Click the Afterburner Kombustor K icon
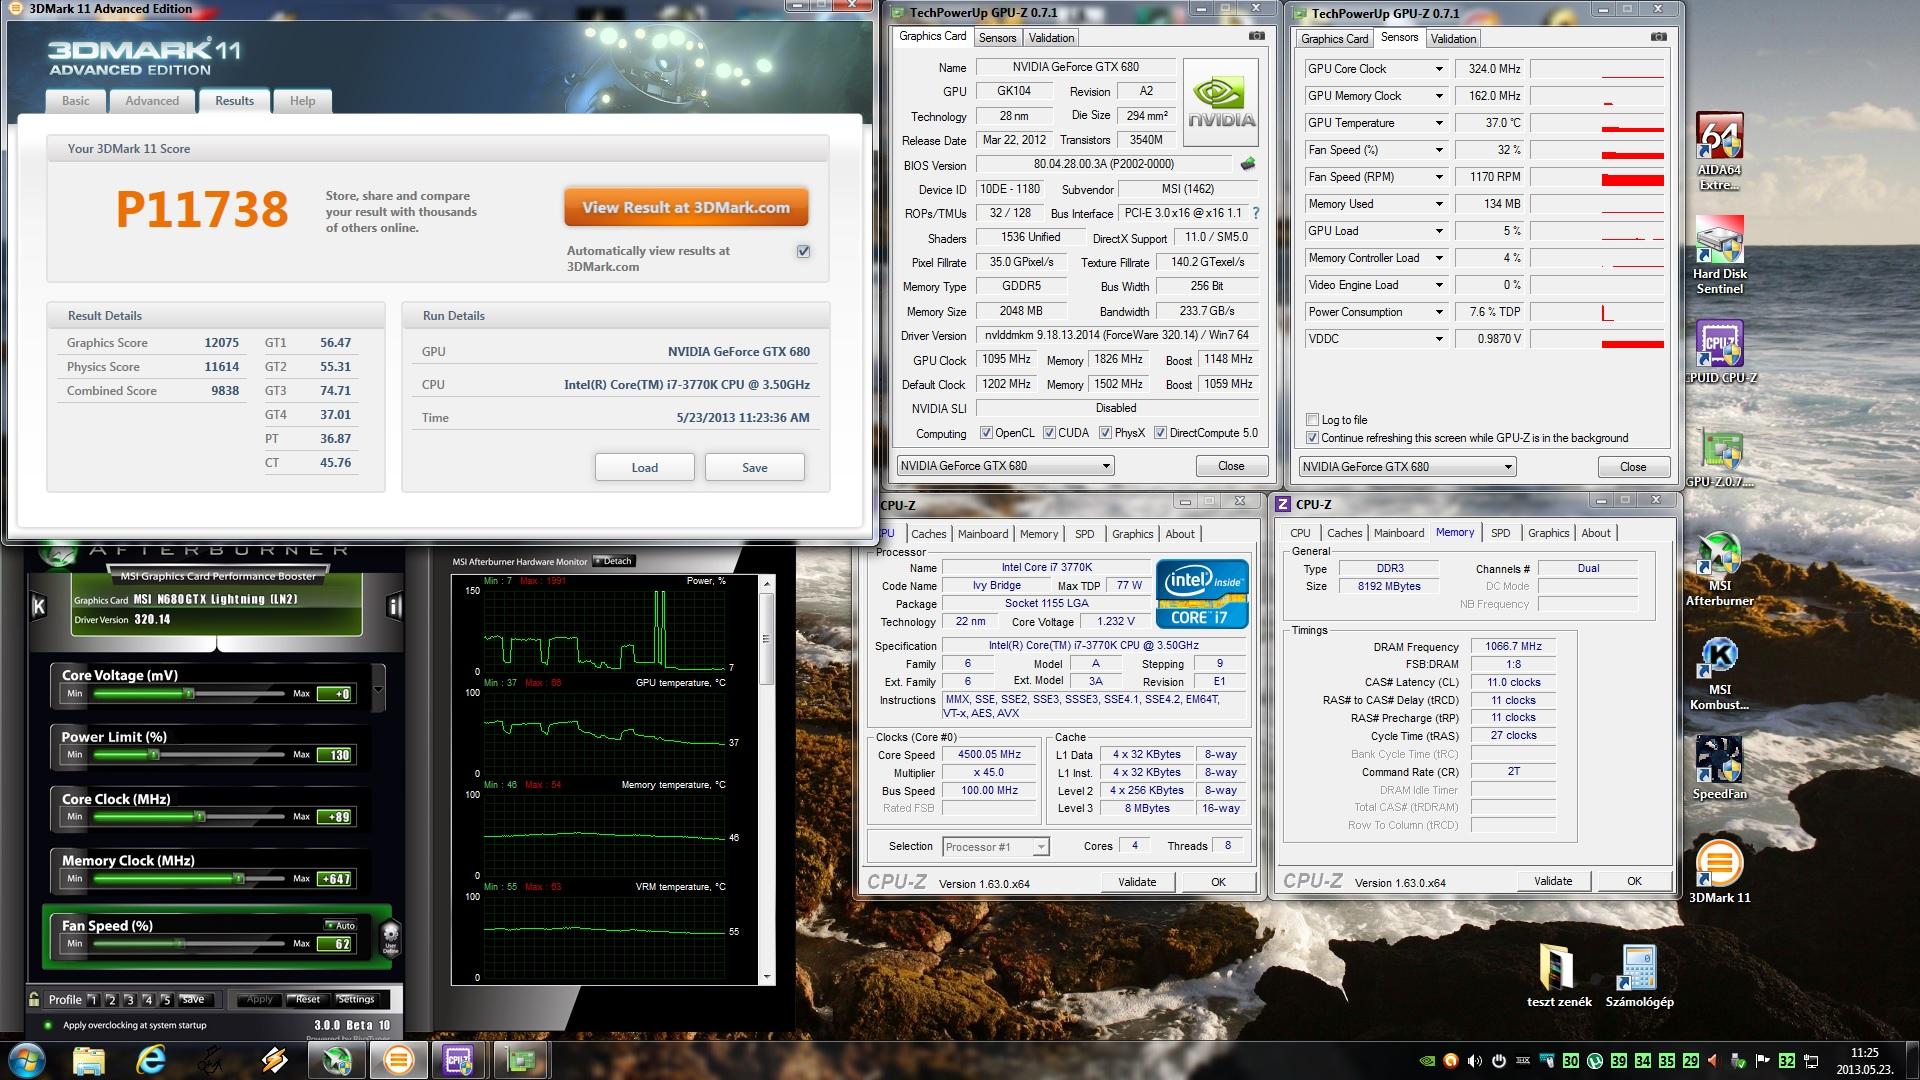 (x=38, y=606)
